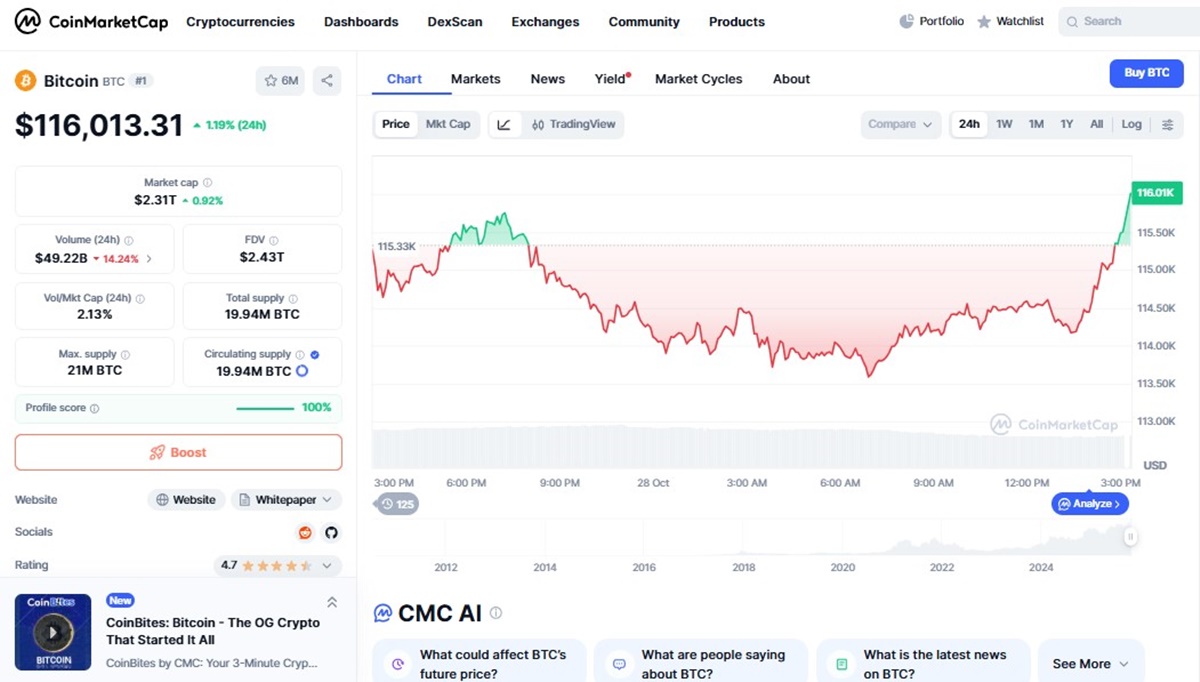Open the Reddit social link
Screen dimensions: 1200x682
pyautogui.click(x=306, y=532)
